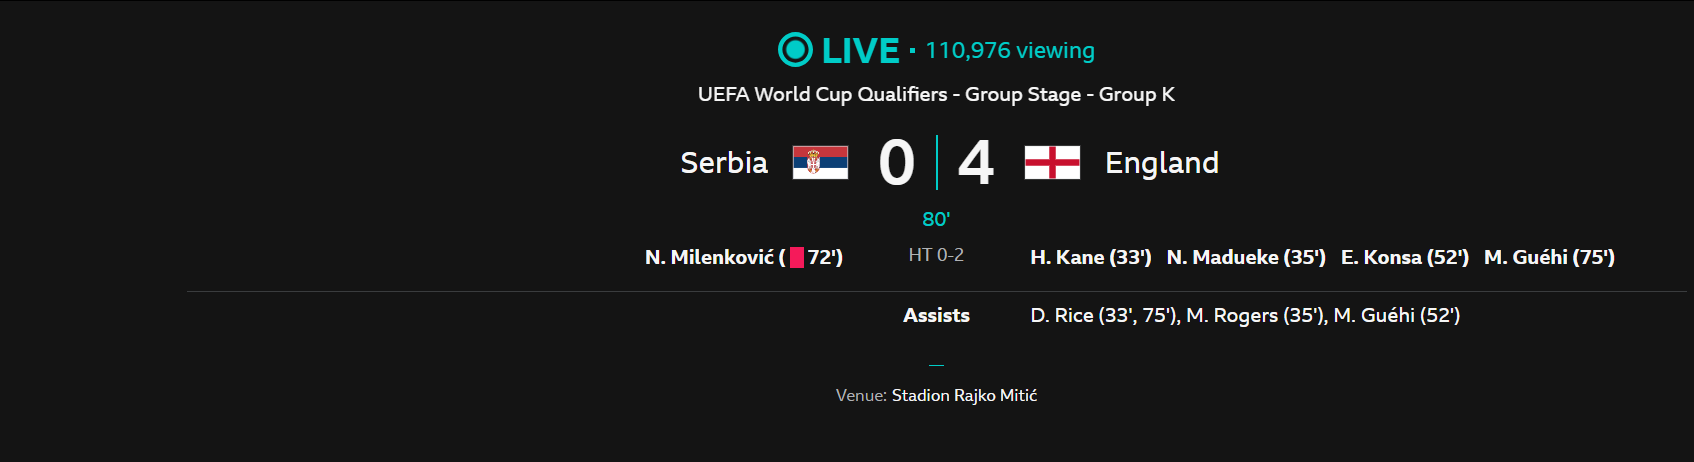Click the 110,976 viewing counter
This screenshot has height=462, width=1694.
coord(1010,50)
